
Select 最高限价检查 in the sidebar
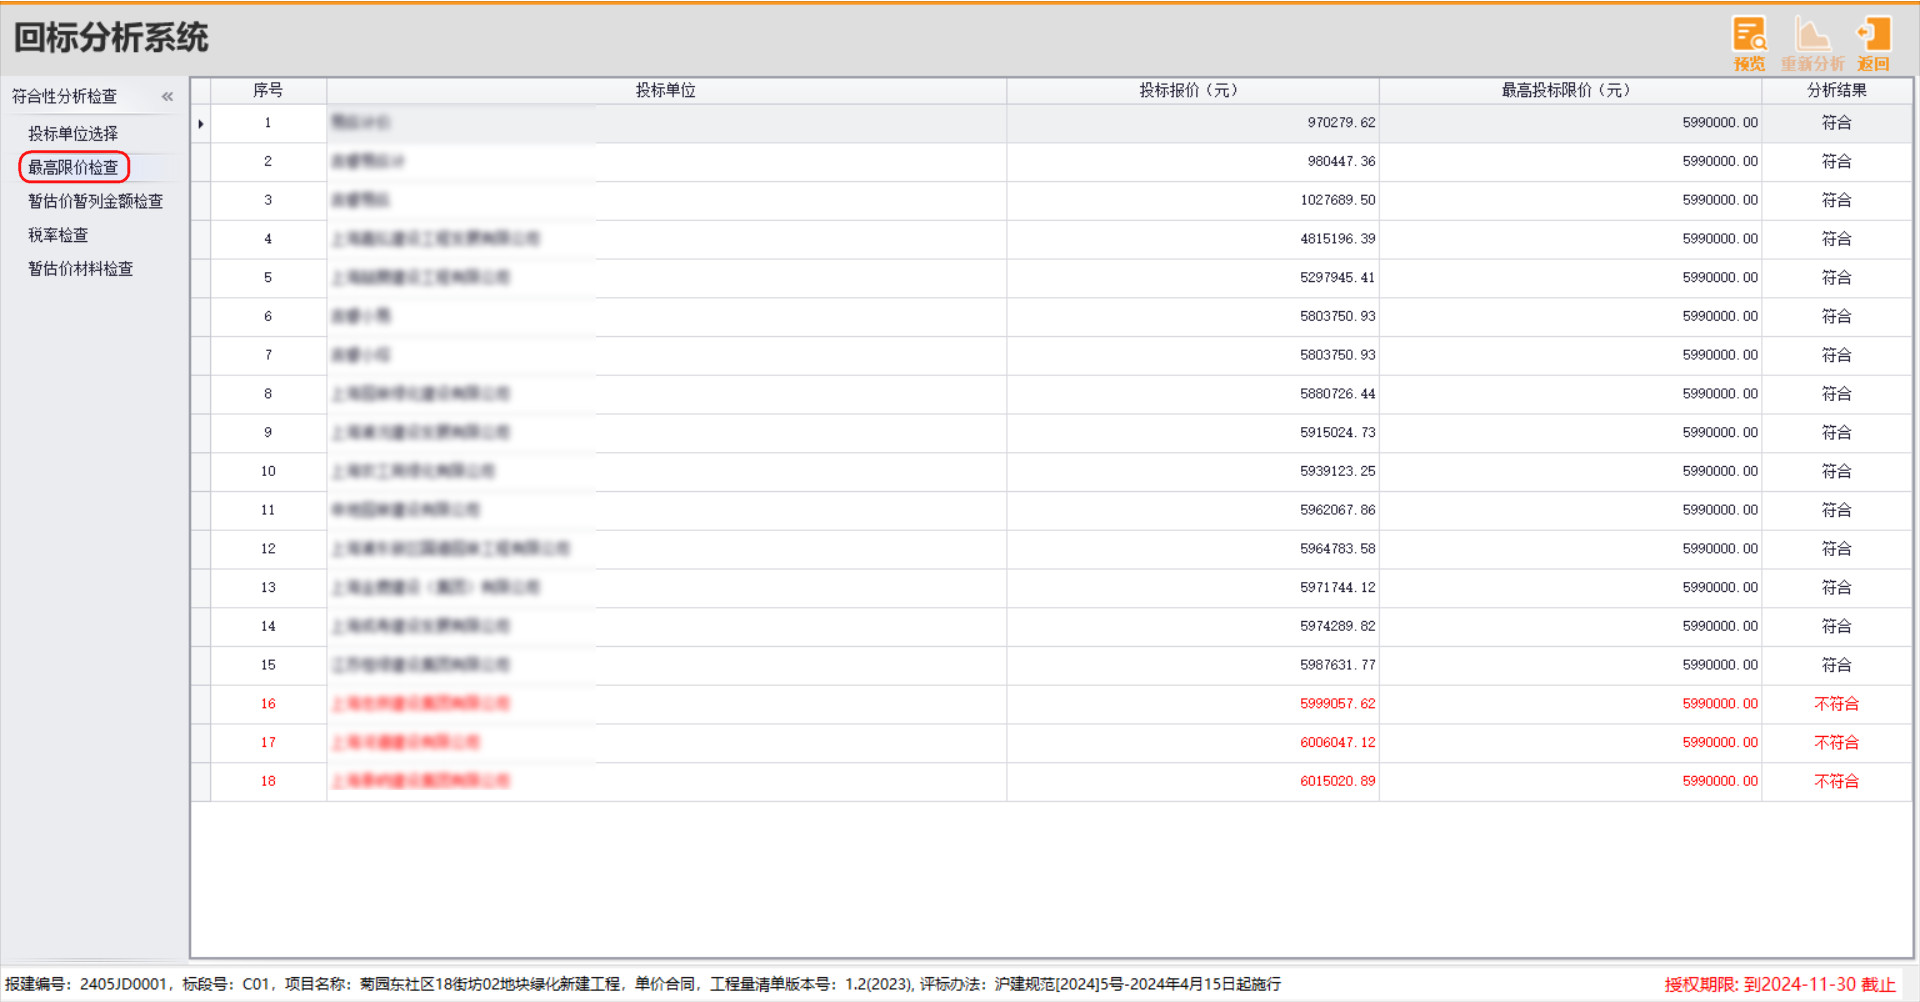(x=73, y=167)
